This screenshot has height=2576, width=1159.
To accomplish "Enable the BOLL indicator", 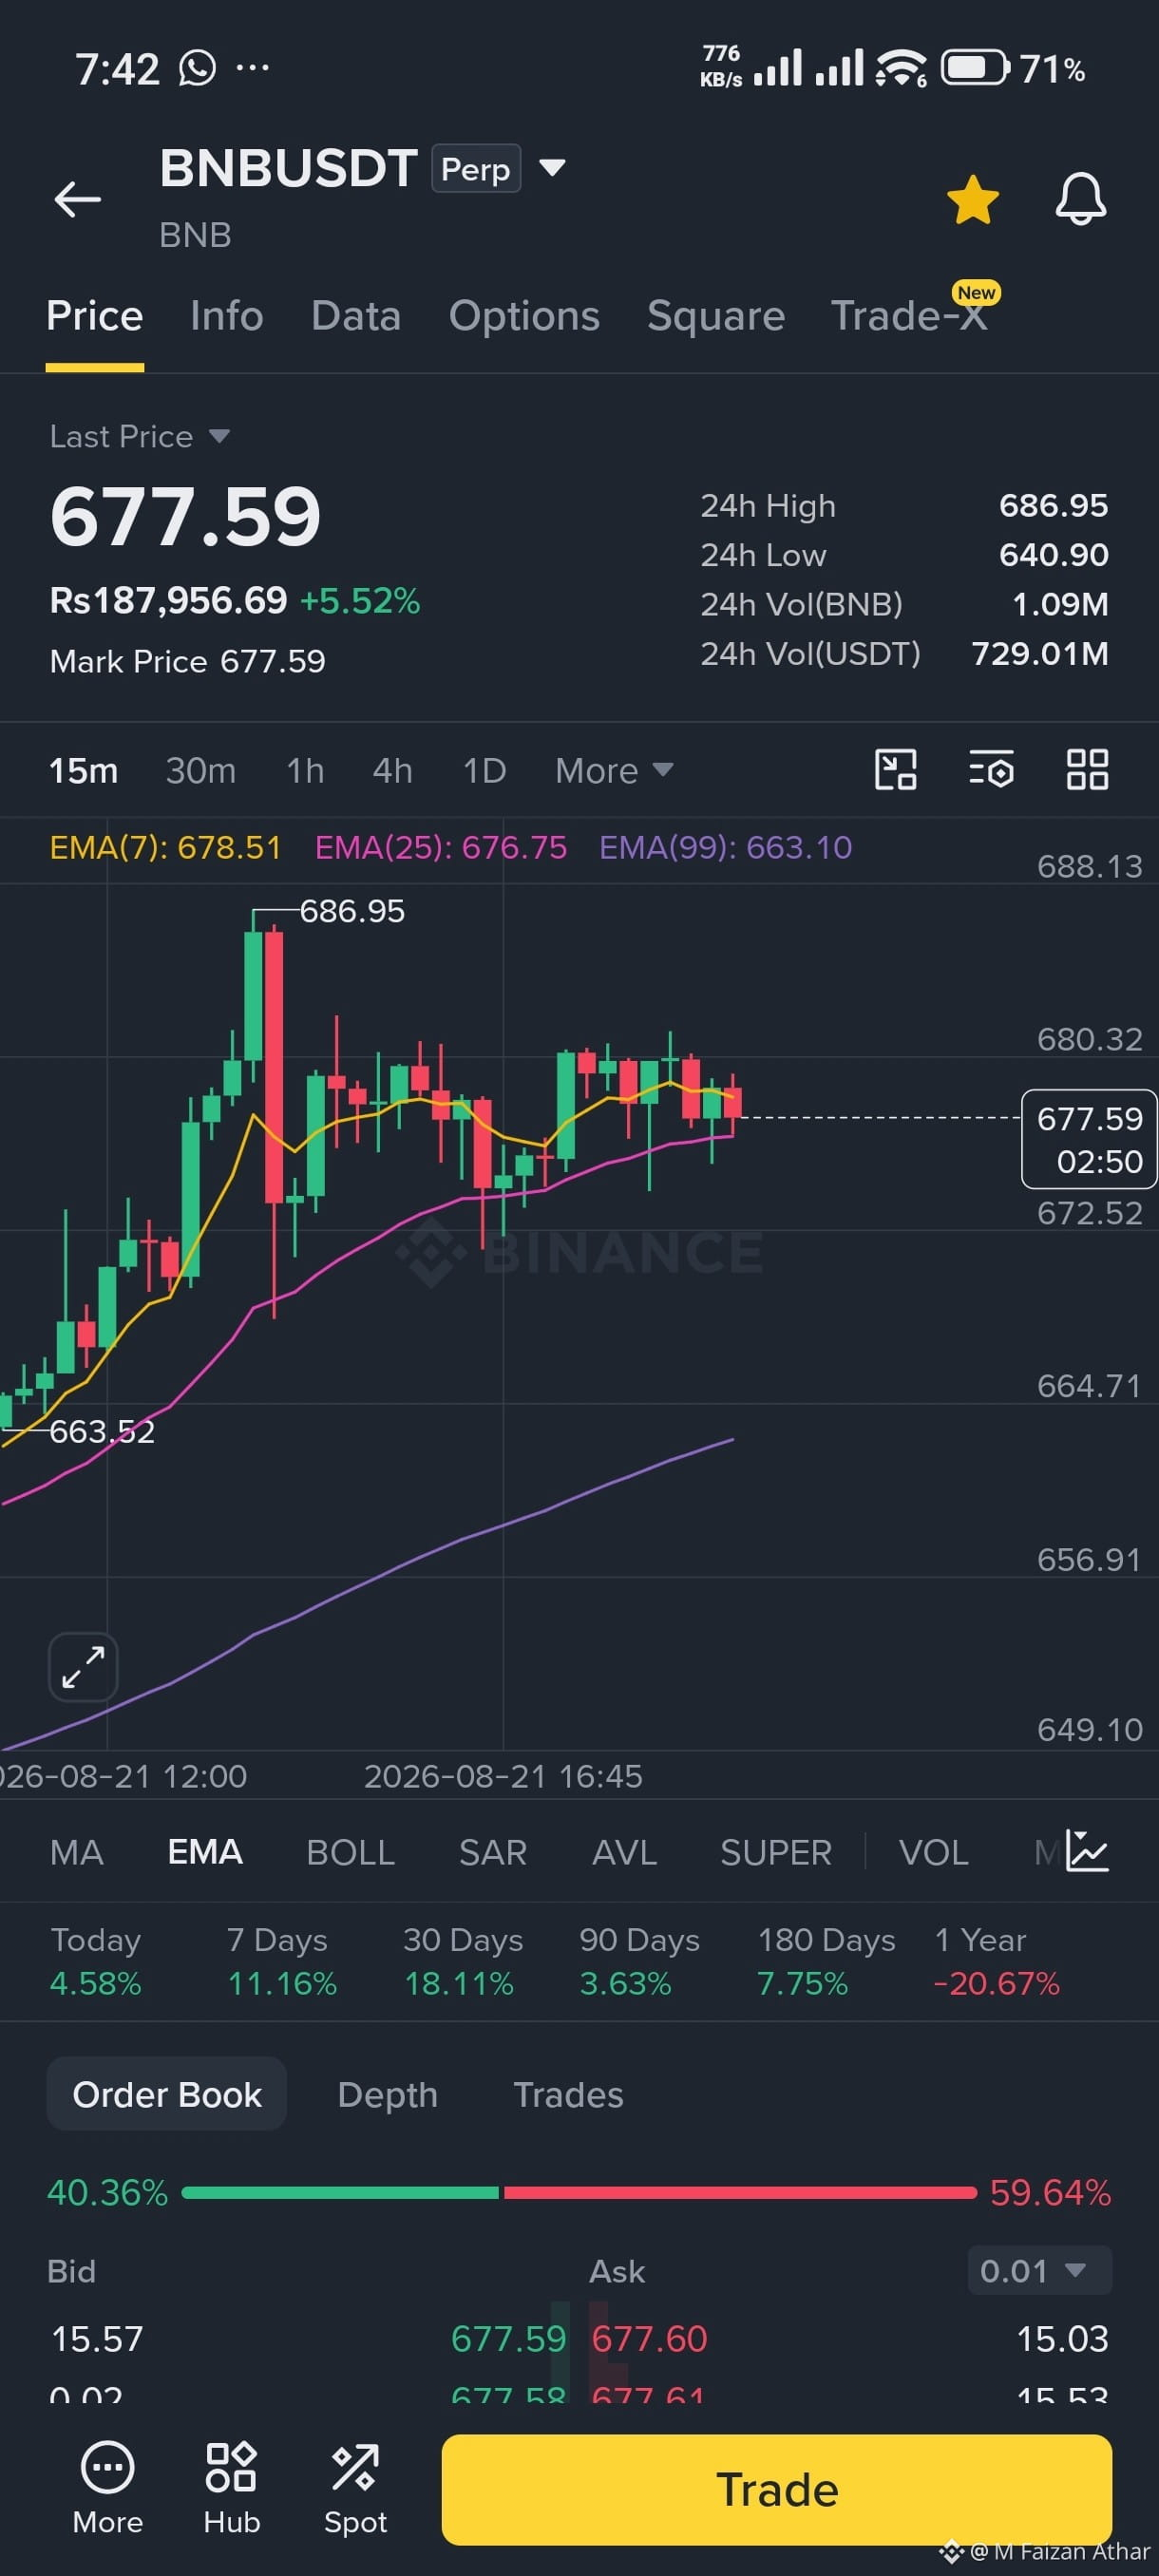I will coord(350,1852).
